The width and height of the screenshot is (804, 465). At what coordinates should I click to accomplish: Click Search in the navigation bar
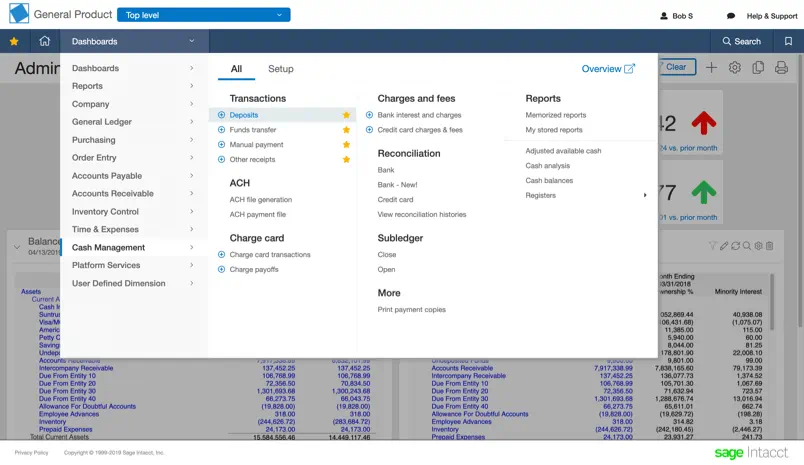(x=741, y=41)
